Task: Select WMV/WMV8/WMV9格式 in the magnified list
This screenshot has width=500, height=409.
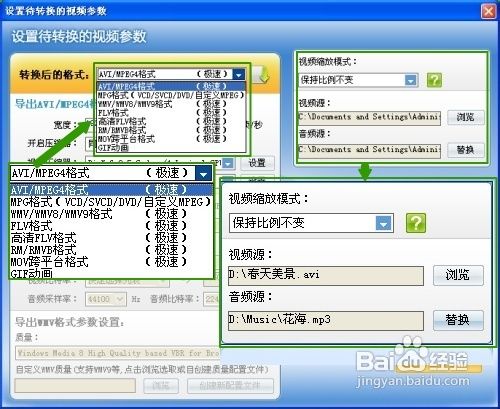Action: 111,214
